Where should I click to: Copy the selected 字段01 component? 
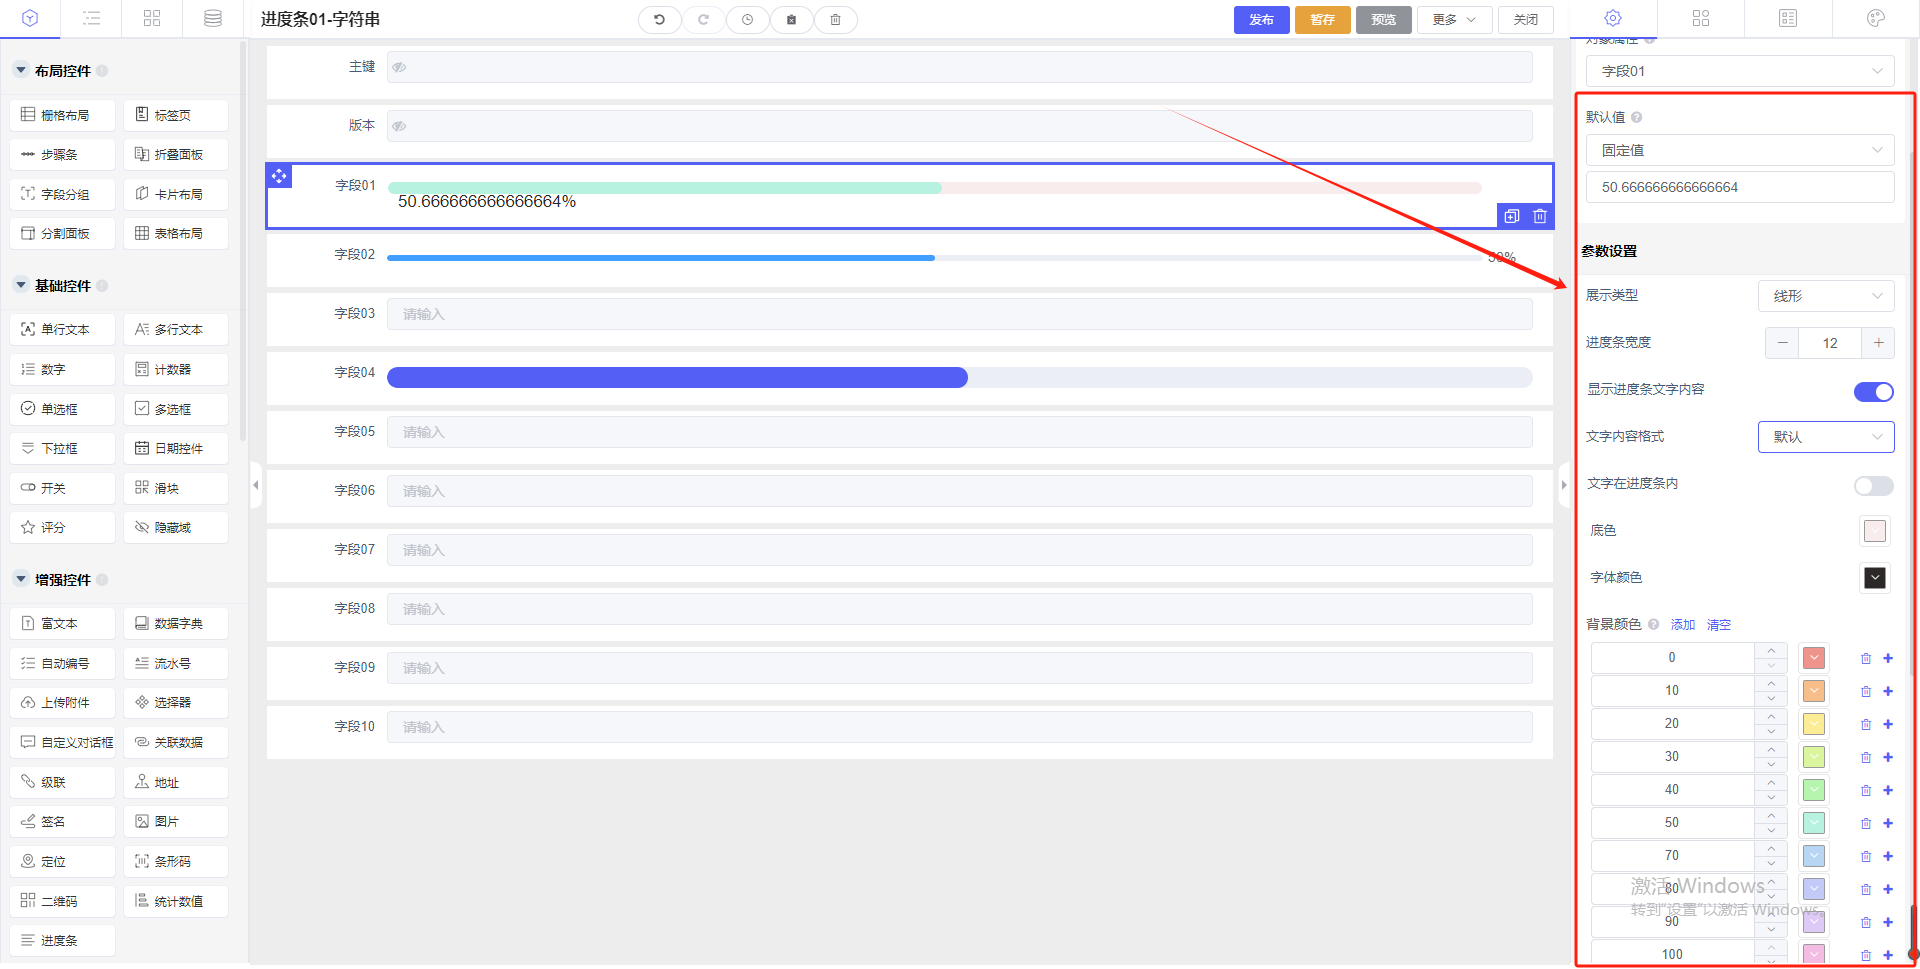[x=1511, y=216]
